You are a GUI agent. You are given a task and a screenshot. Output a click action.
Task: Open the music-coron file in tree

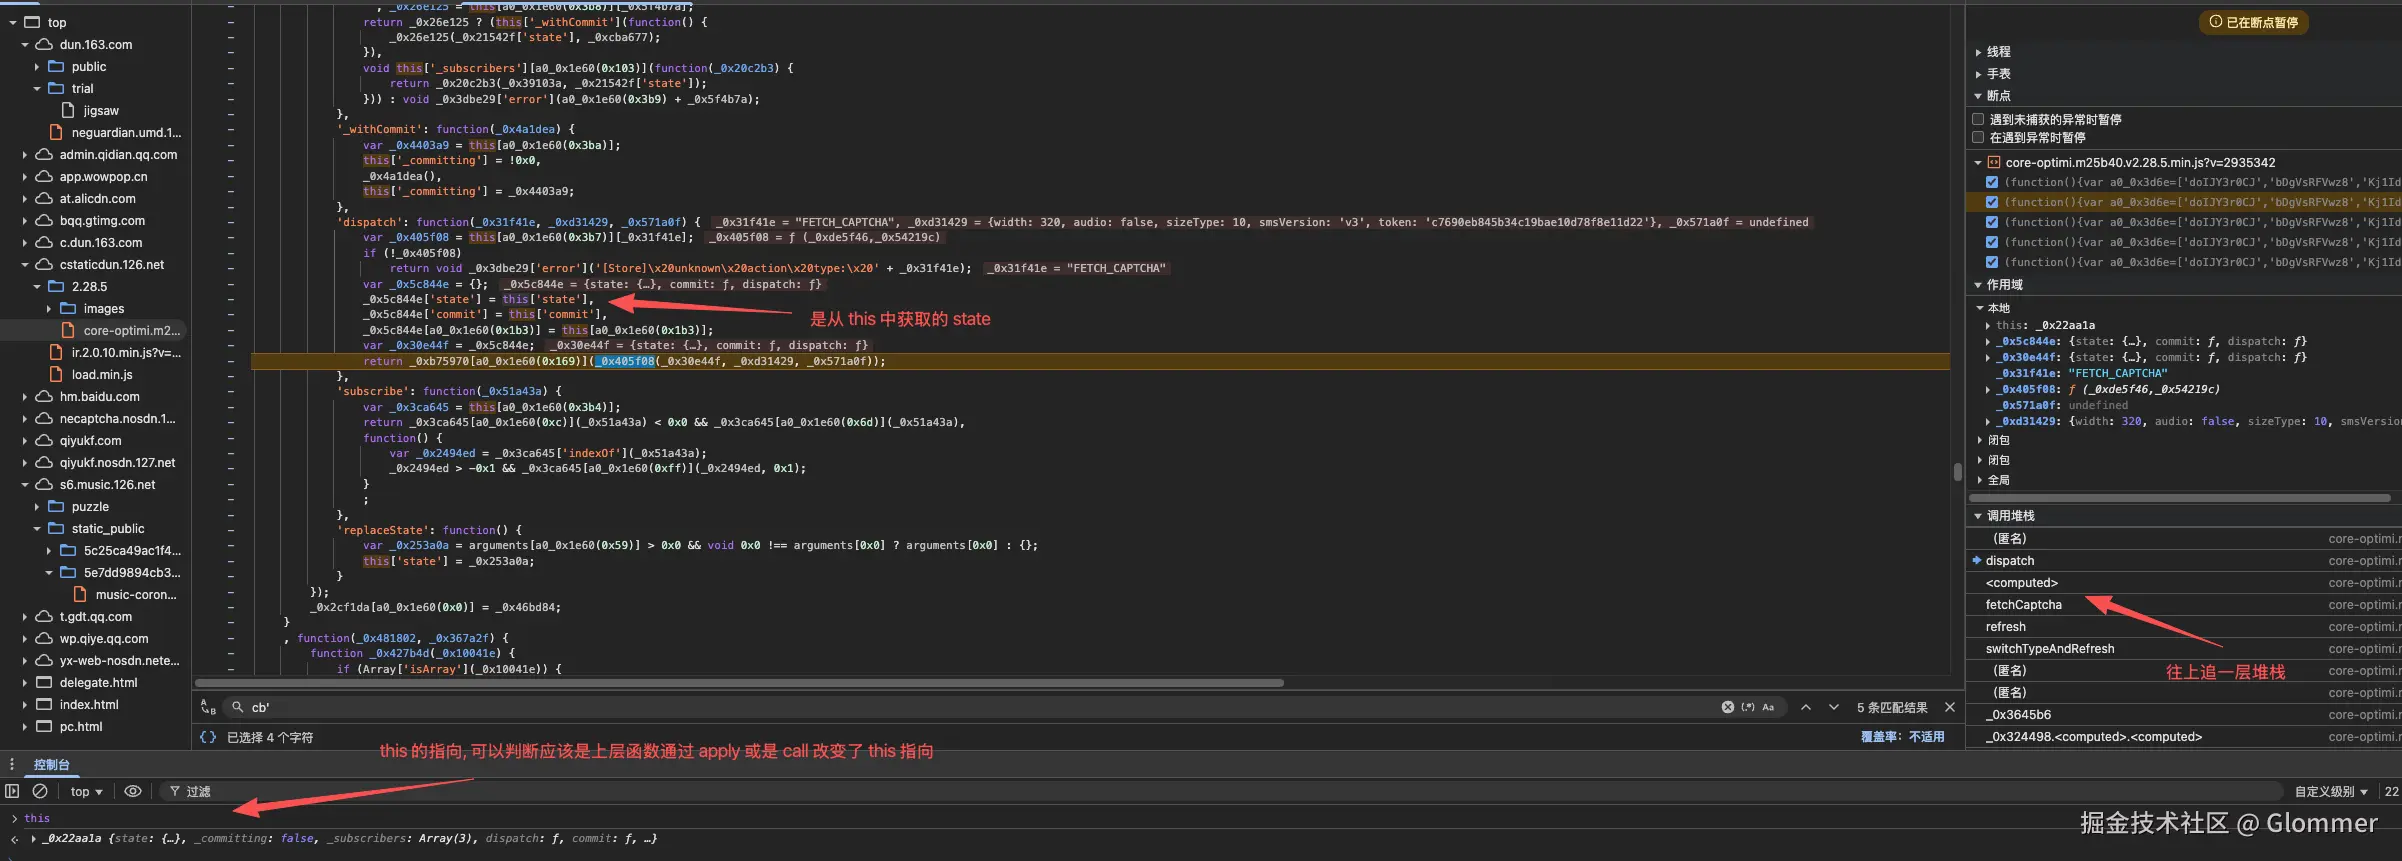[136, 595]
